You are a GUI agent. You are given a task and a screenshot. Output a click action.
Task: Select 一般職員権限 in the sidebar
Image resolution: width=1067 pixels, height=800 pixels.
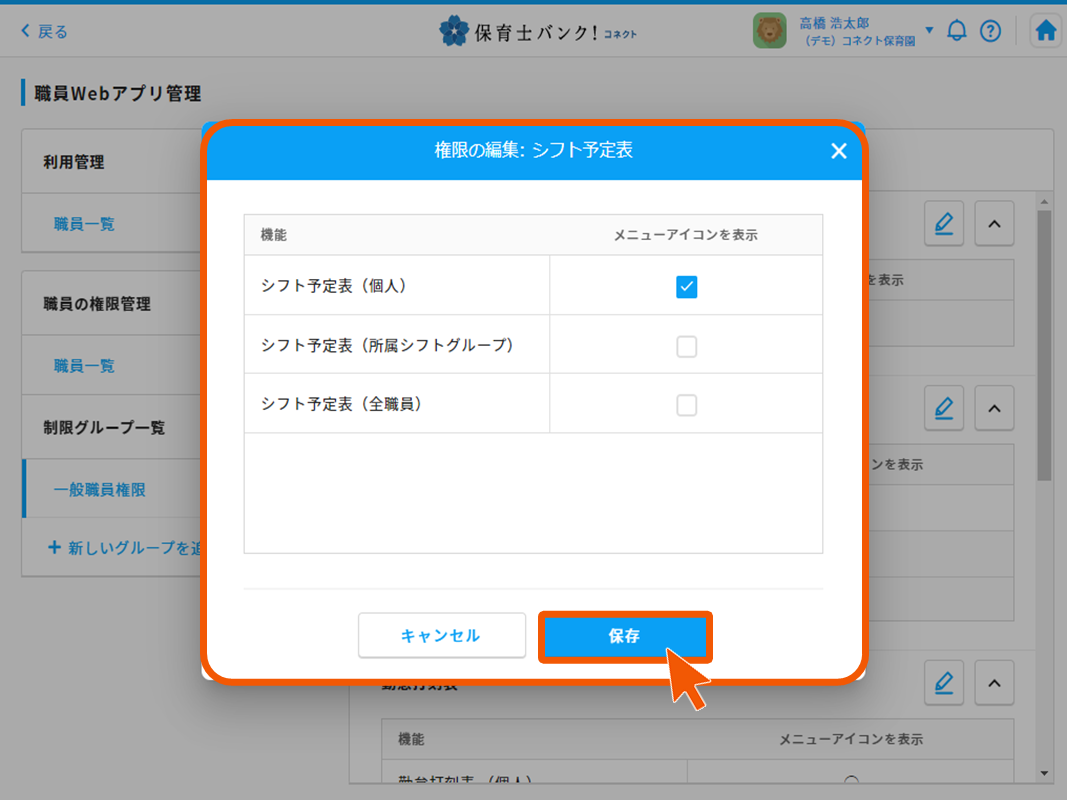[x=100, y=490]
